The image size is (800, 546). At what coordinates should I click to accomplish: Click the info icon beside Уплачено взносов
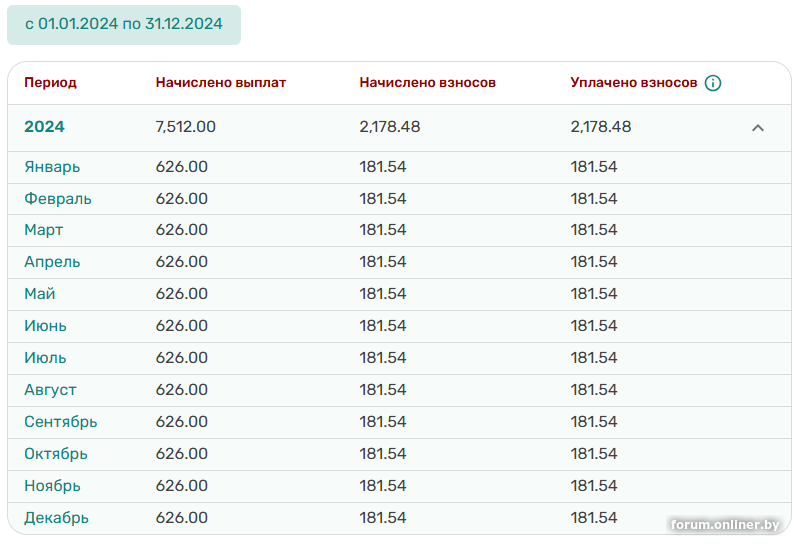coord(713,83)
